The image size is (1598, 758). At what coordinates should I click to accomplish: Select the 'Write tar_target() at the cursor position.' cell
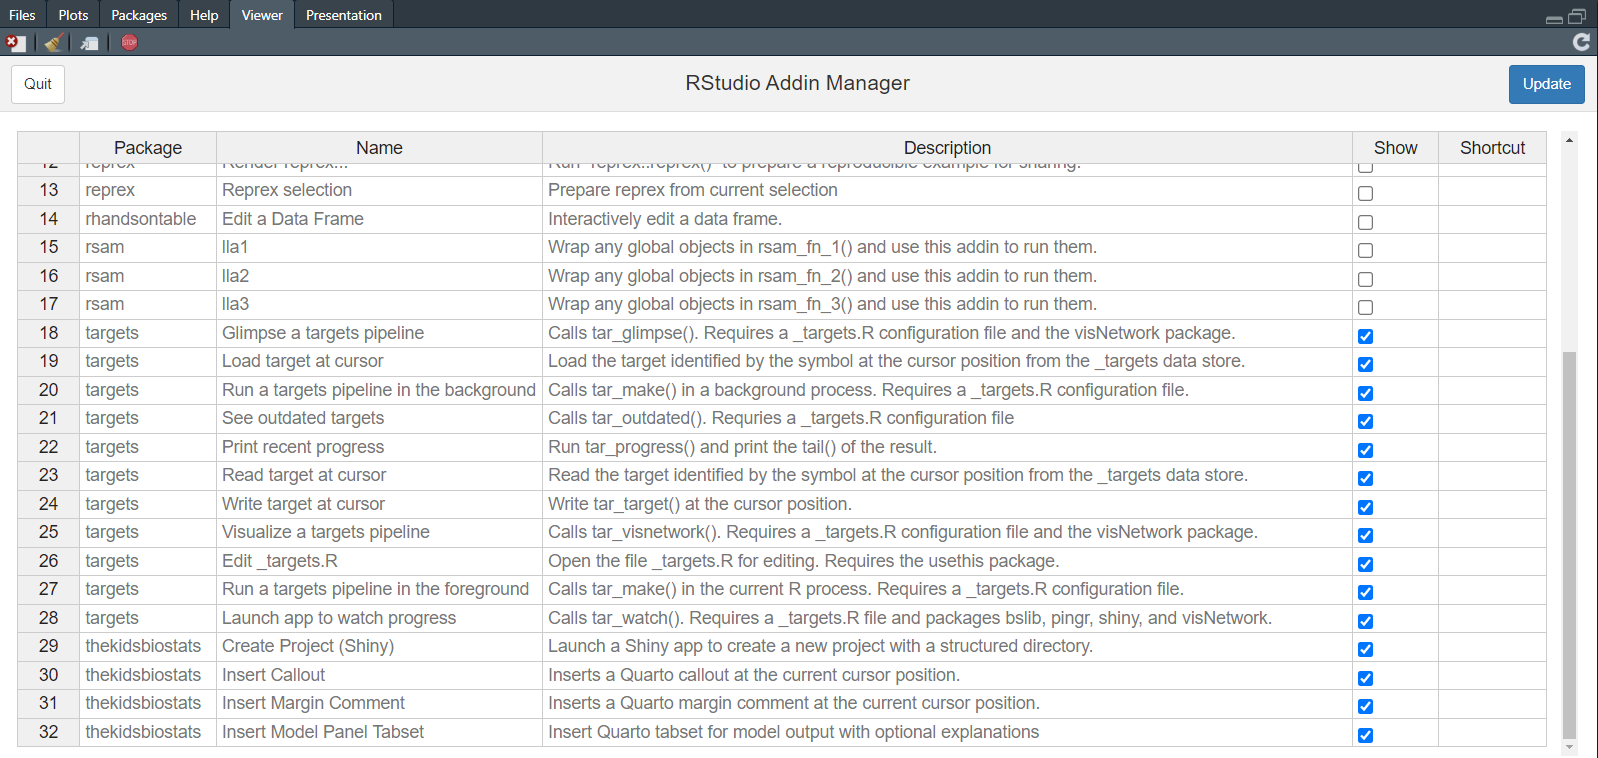coord(947,504)
